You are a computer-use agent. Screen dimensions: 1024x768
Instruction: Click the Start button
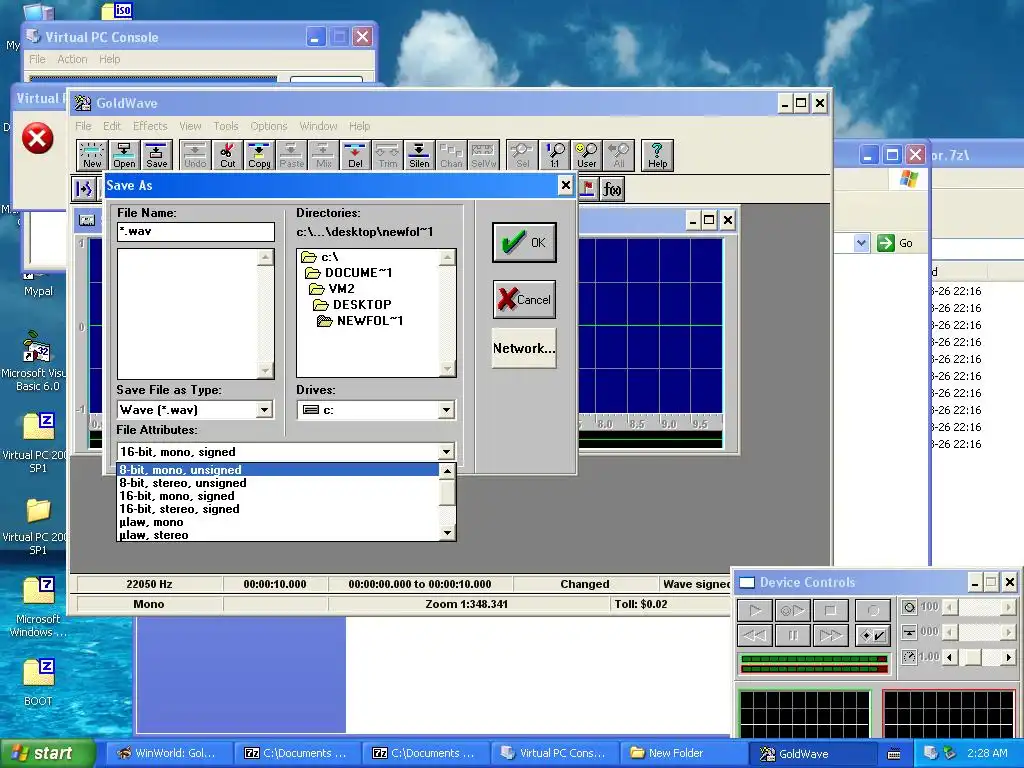(x=47, y=753)
